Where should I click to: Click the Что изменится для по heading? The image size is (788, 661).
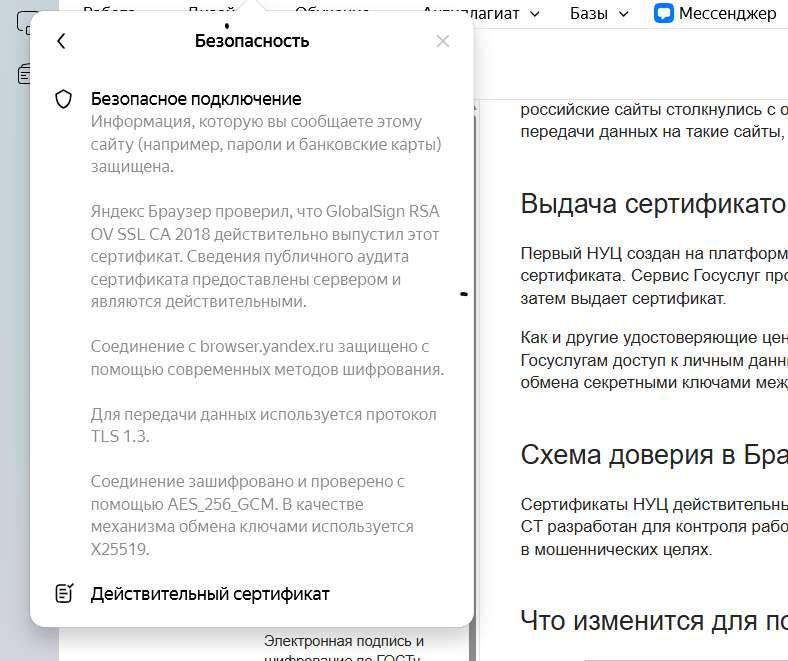[x=653, y=621]
